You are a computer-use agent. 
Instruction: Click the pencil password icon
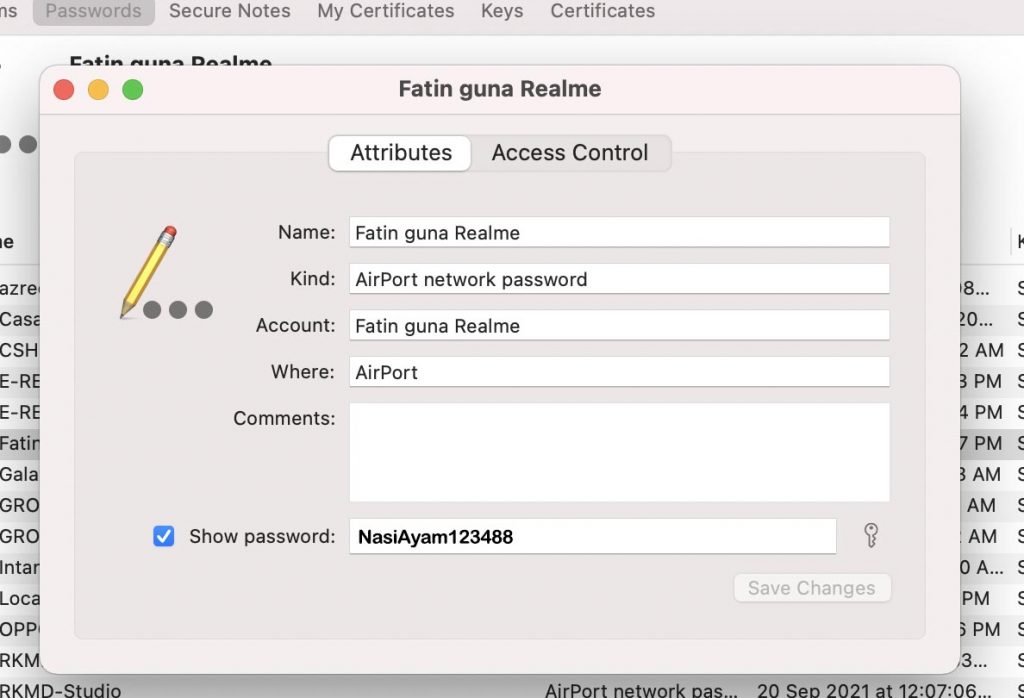[x=167, y=273]
